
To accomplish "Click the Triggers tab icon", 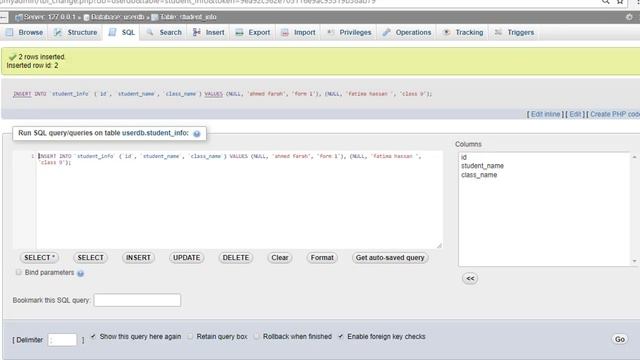I will [498, 32].
